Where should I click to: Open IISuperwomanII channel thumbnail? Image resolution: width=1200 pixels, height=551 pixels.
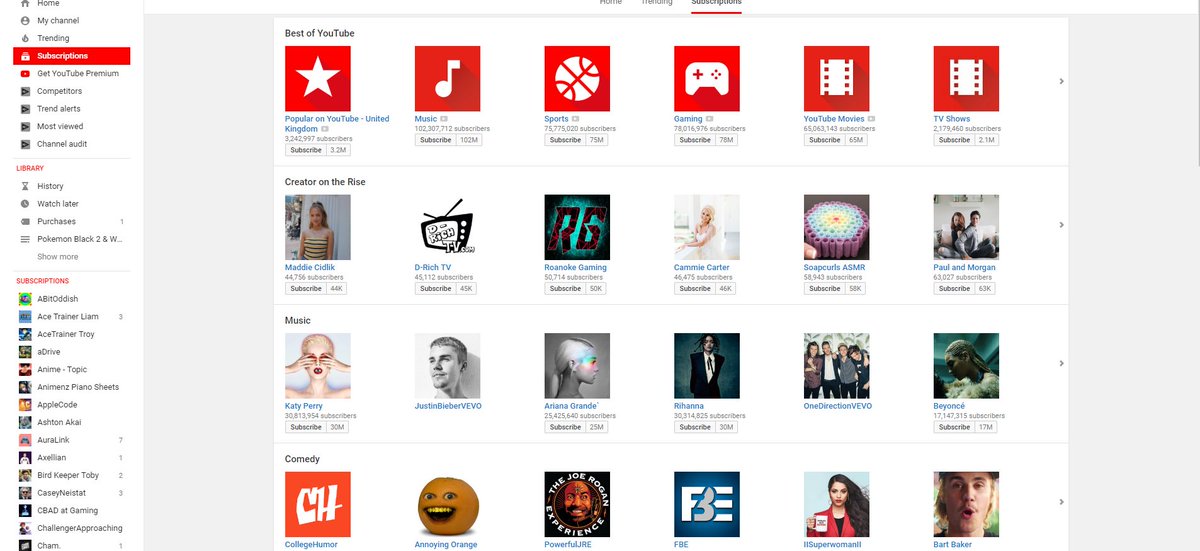tap(837, 504)
